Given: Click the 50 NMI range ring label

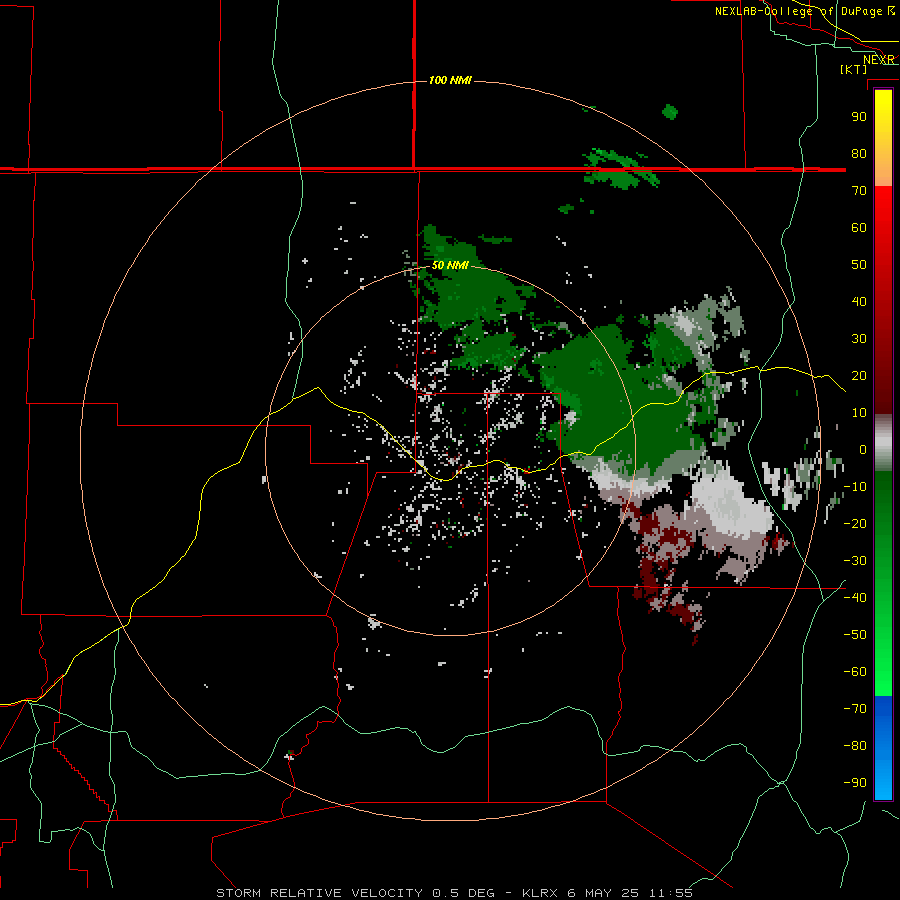Looking at the screenshot, I should pyautogui.click(x=451, y=265).
